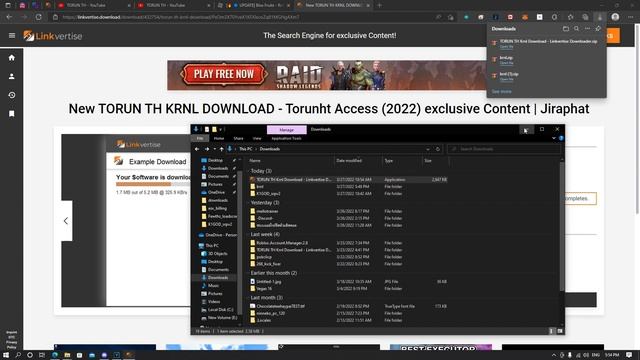Image resolution: width=640 pixels, height=360 pixels.
Task: Go forward in File Explorer
Action: [207, 149]
